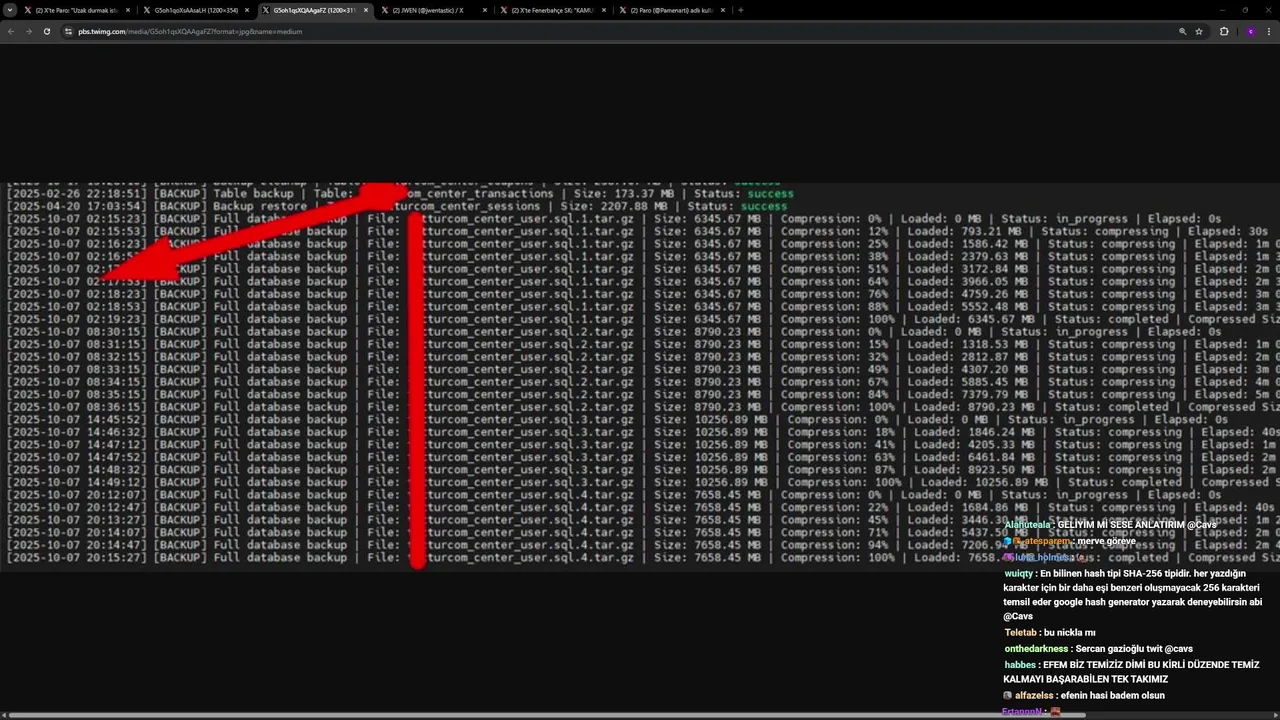Switch to the Paro (@Pamenarti) tab

click(672, 10)
